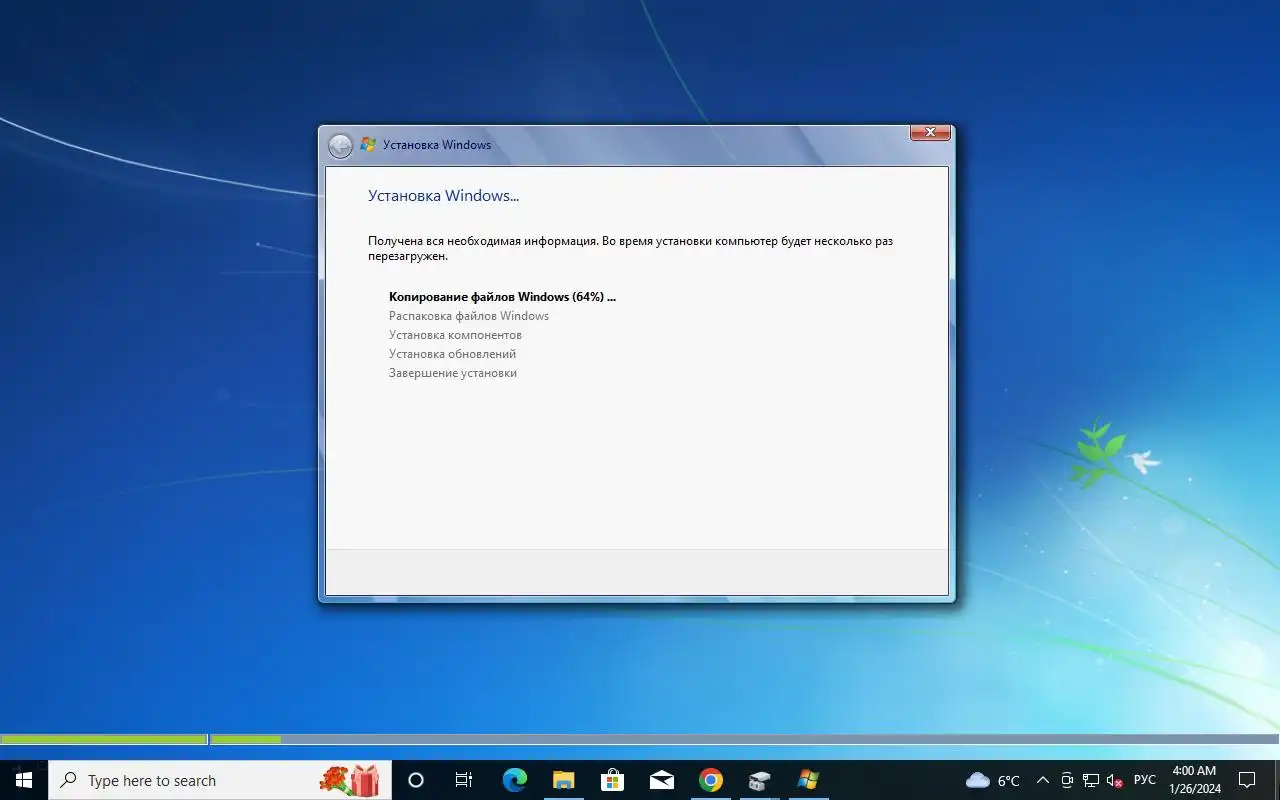Open Cortana circle icon on the taskbar
This screenshot has height=800, width=1280.
pos(416,780)
